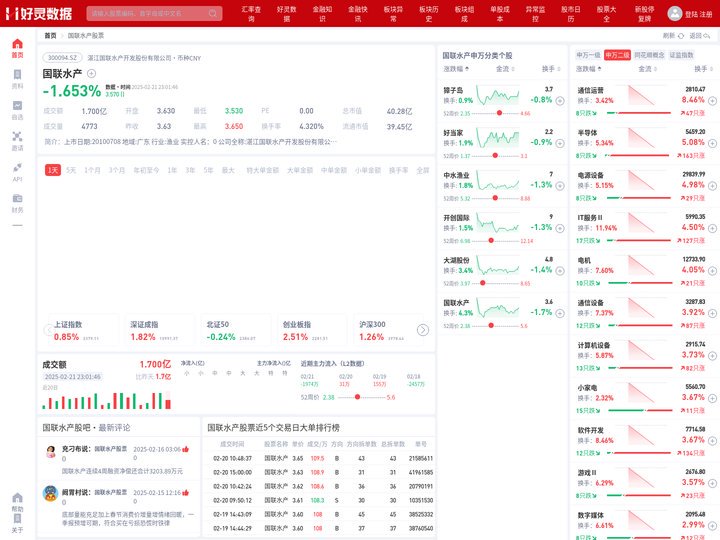Click the 返回 back icon
The height and width of the screenshot is (540, 720).
706,36
